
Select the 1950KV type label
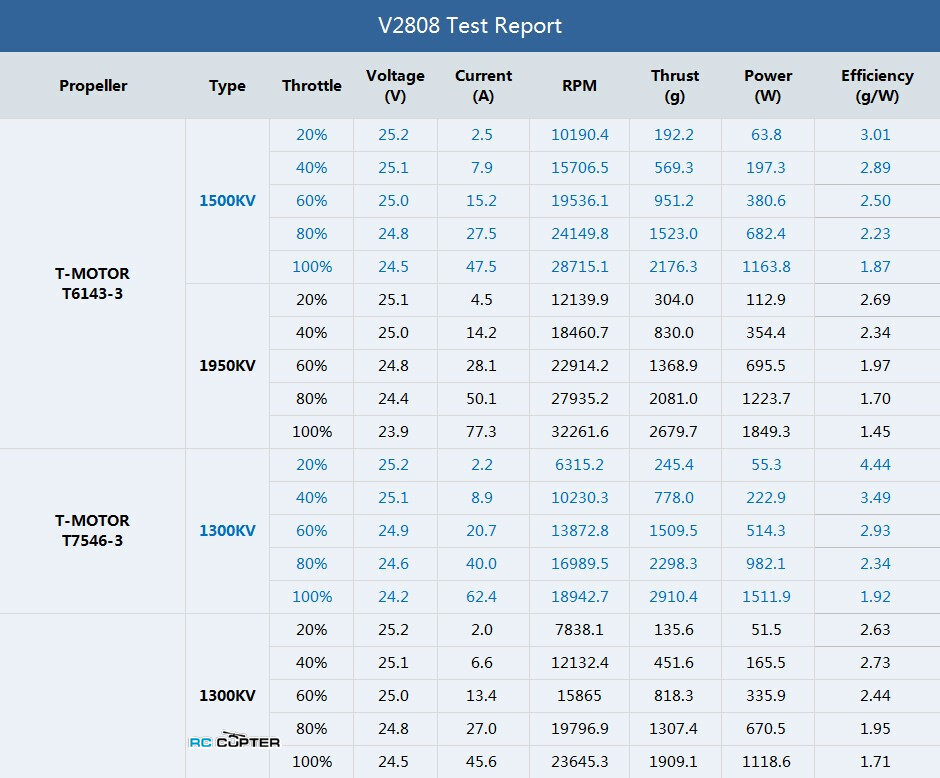click(227, 366)
